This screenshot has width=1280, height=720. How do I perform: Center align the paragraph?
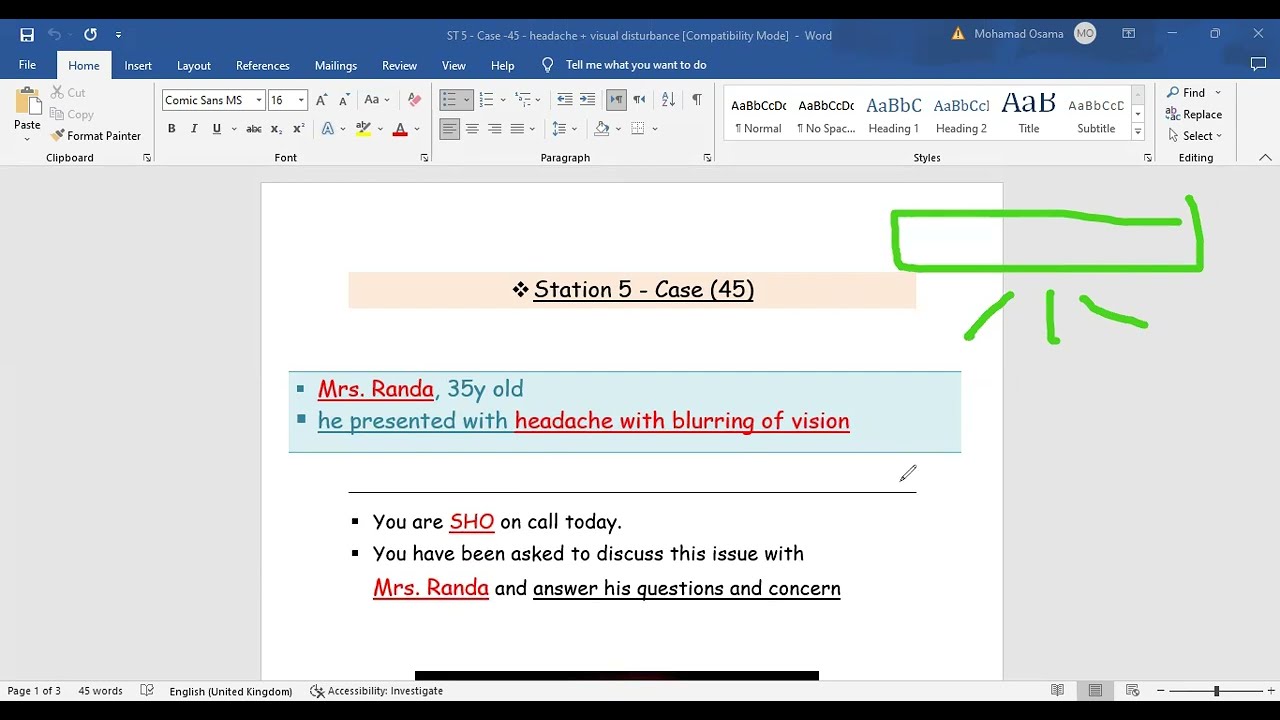point(472,129)
